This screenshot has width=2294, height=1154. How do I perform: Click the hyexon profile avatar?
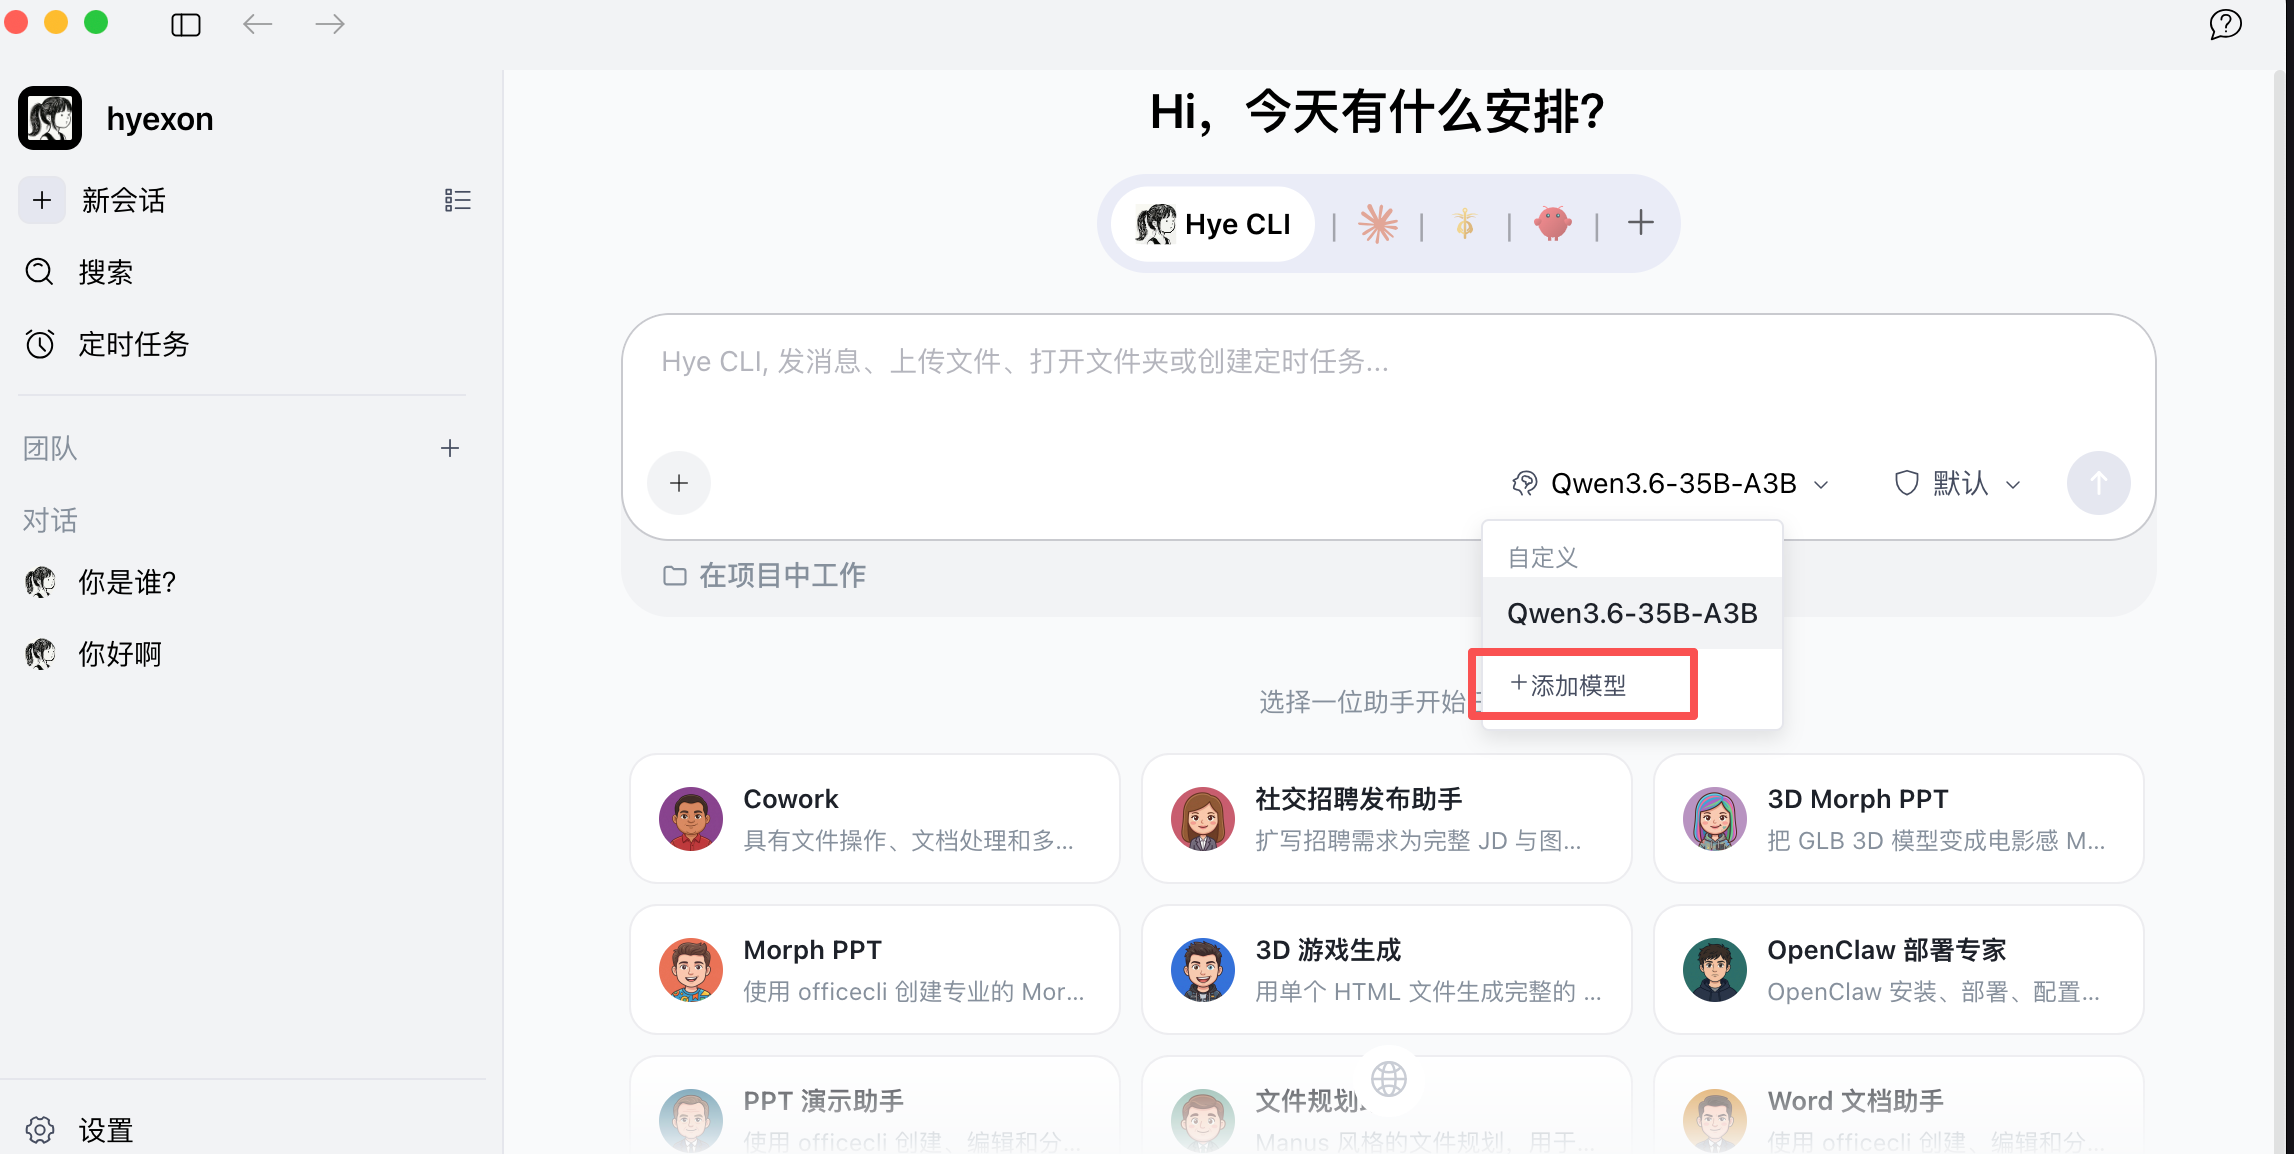[50, 118]
